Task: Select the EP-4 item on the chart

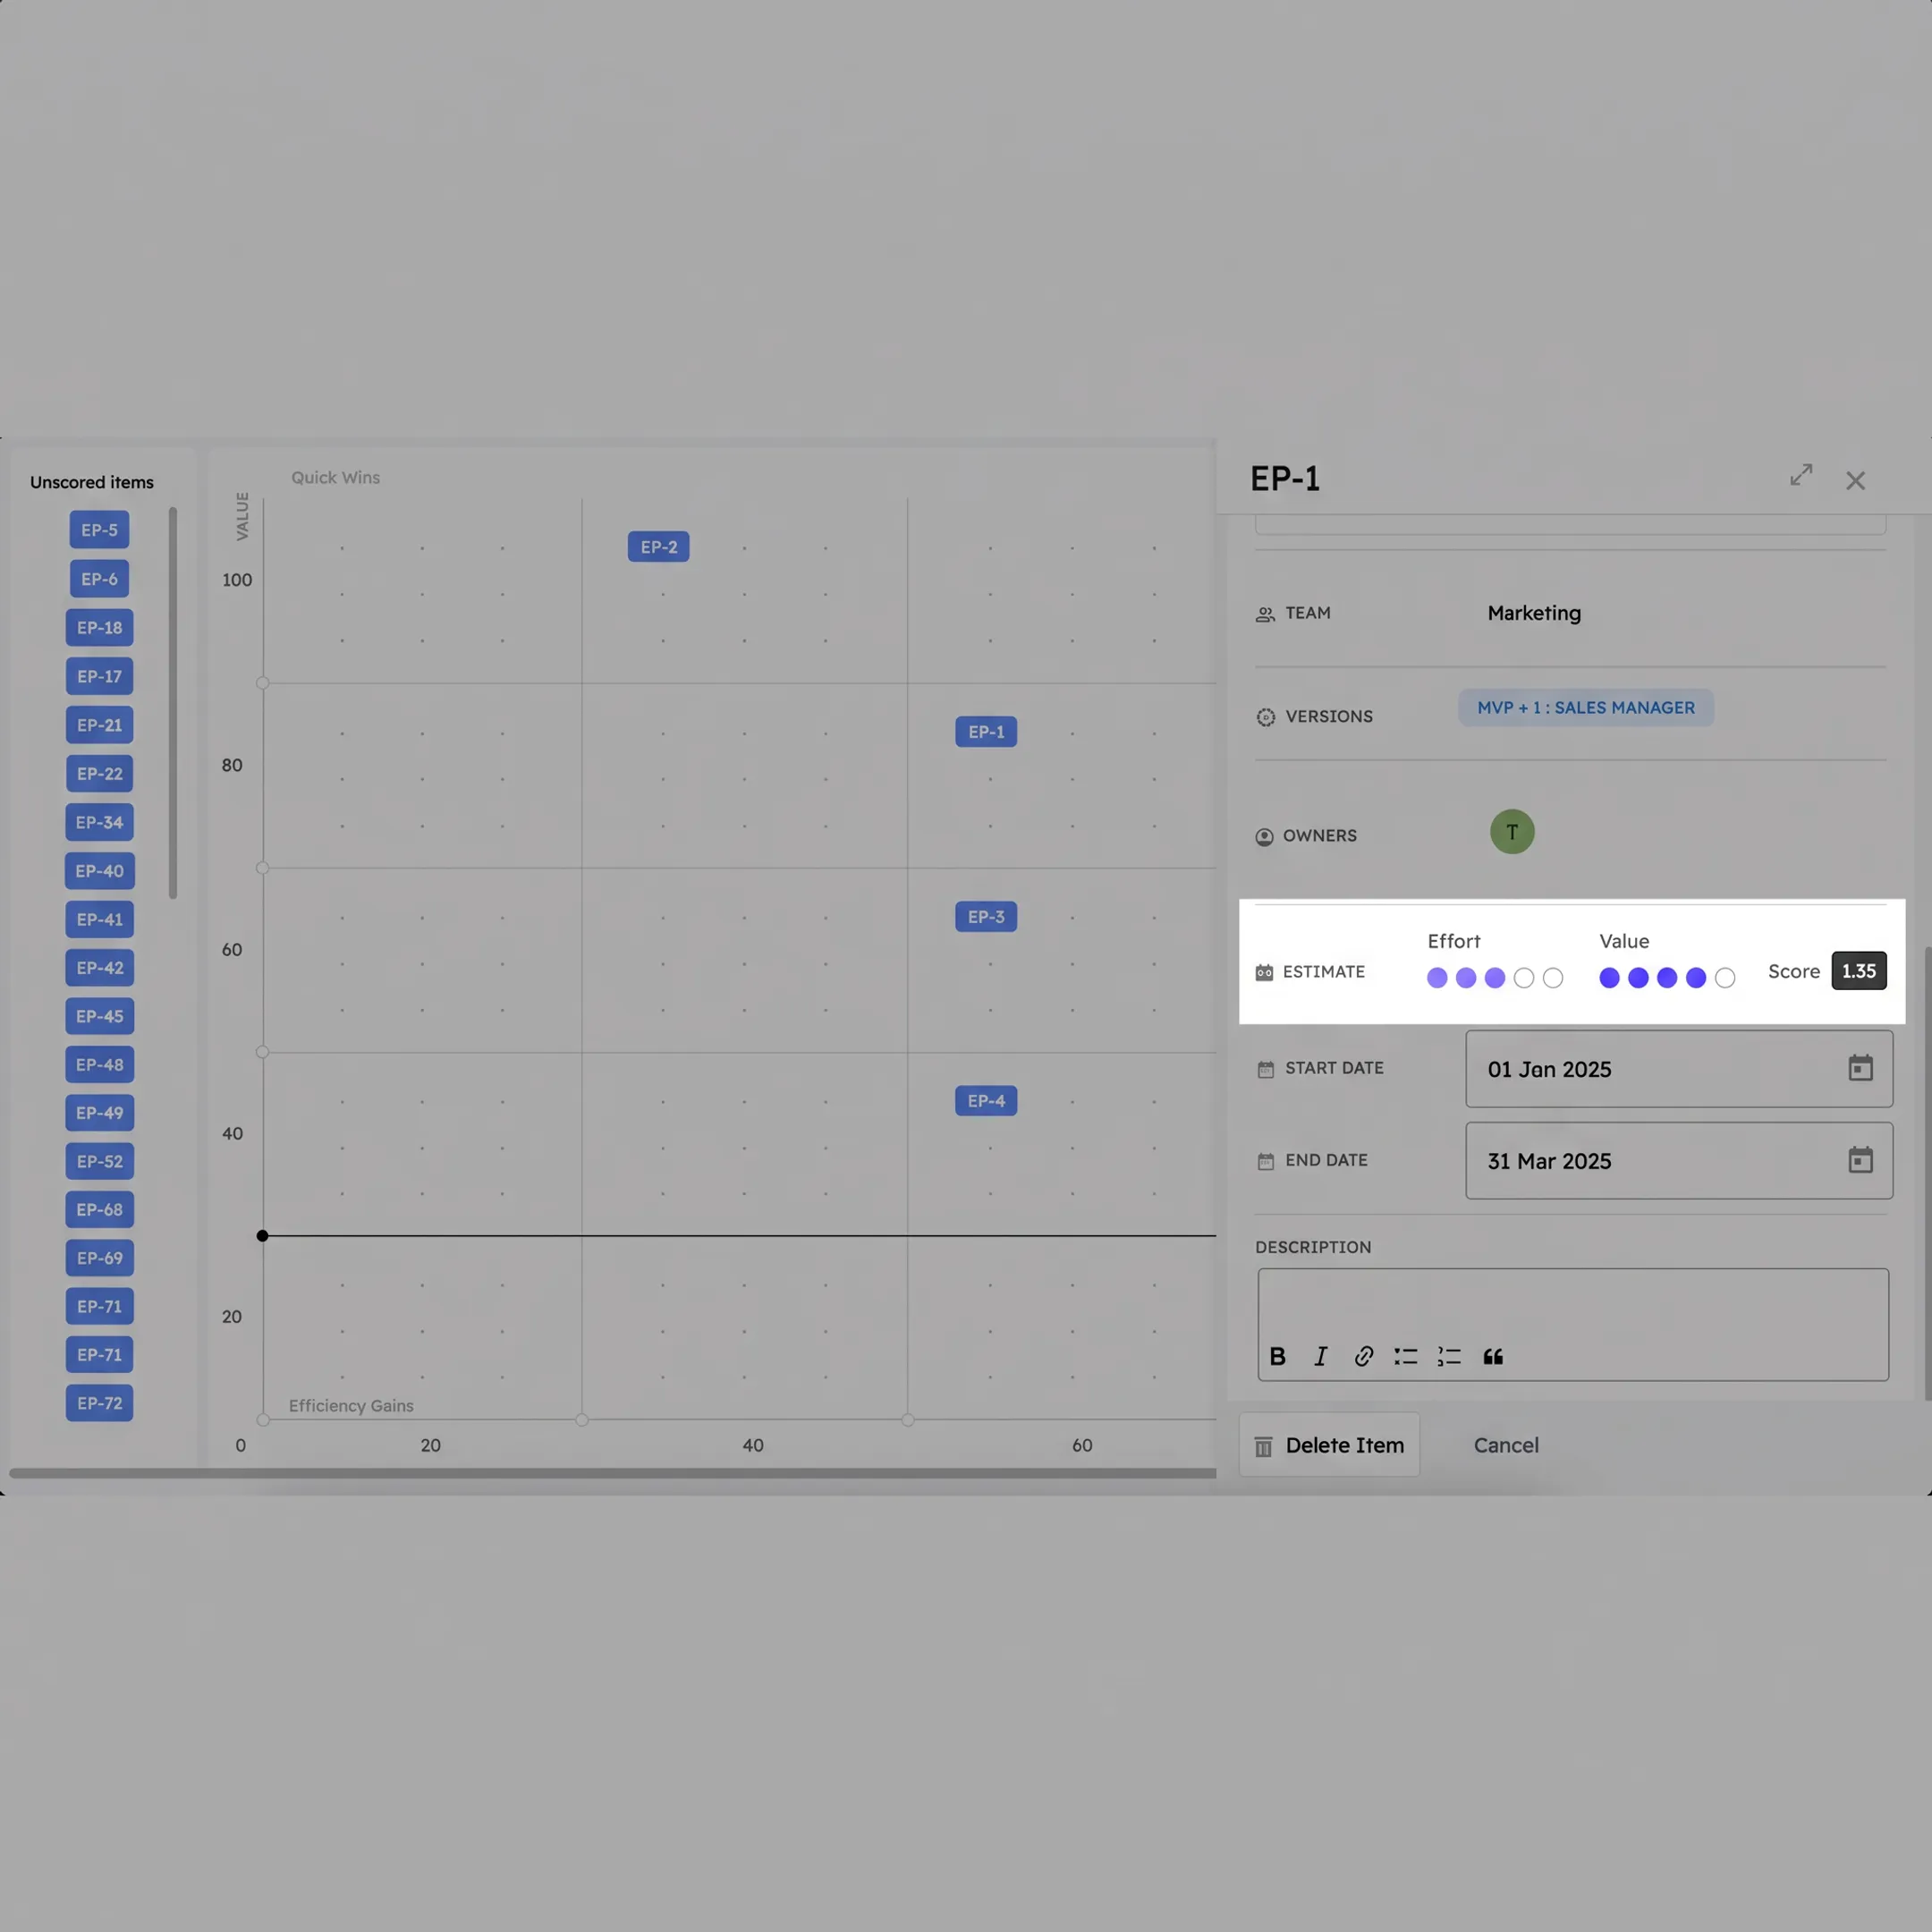Action: click(986, 1101)
